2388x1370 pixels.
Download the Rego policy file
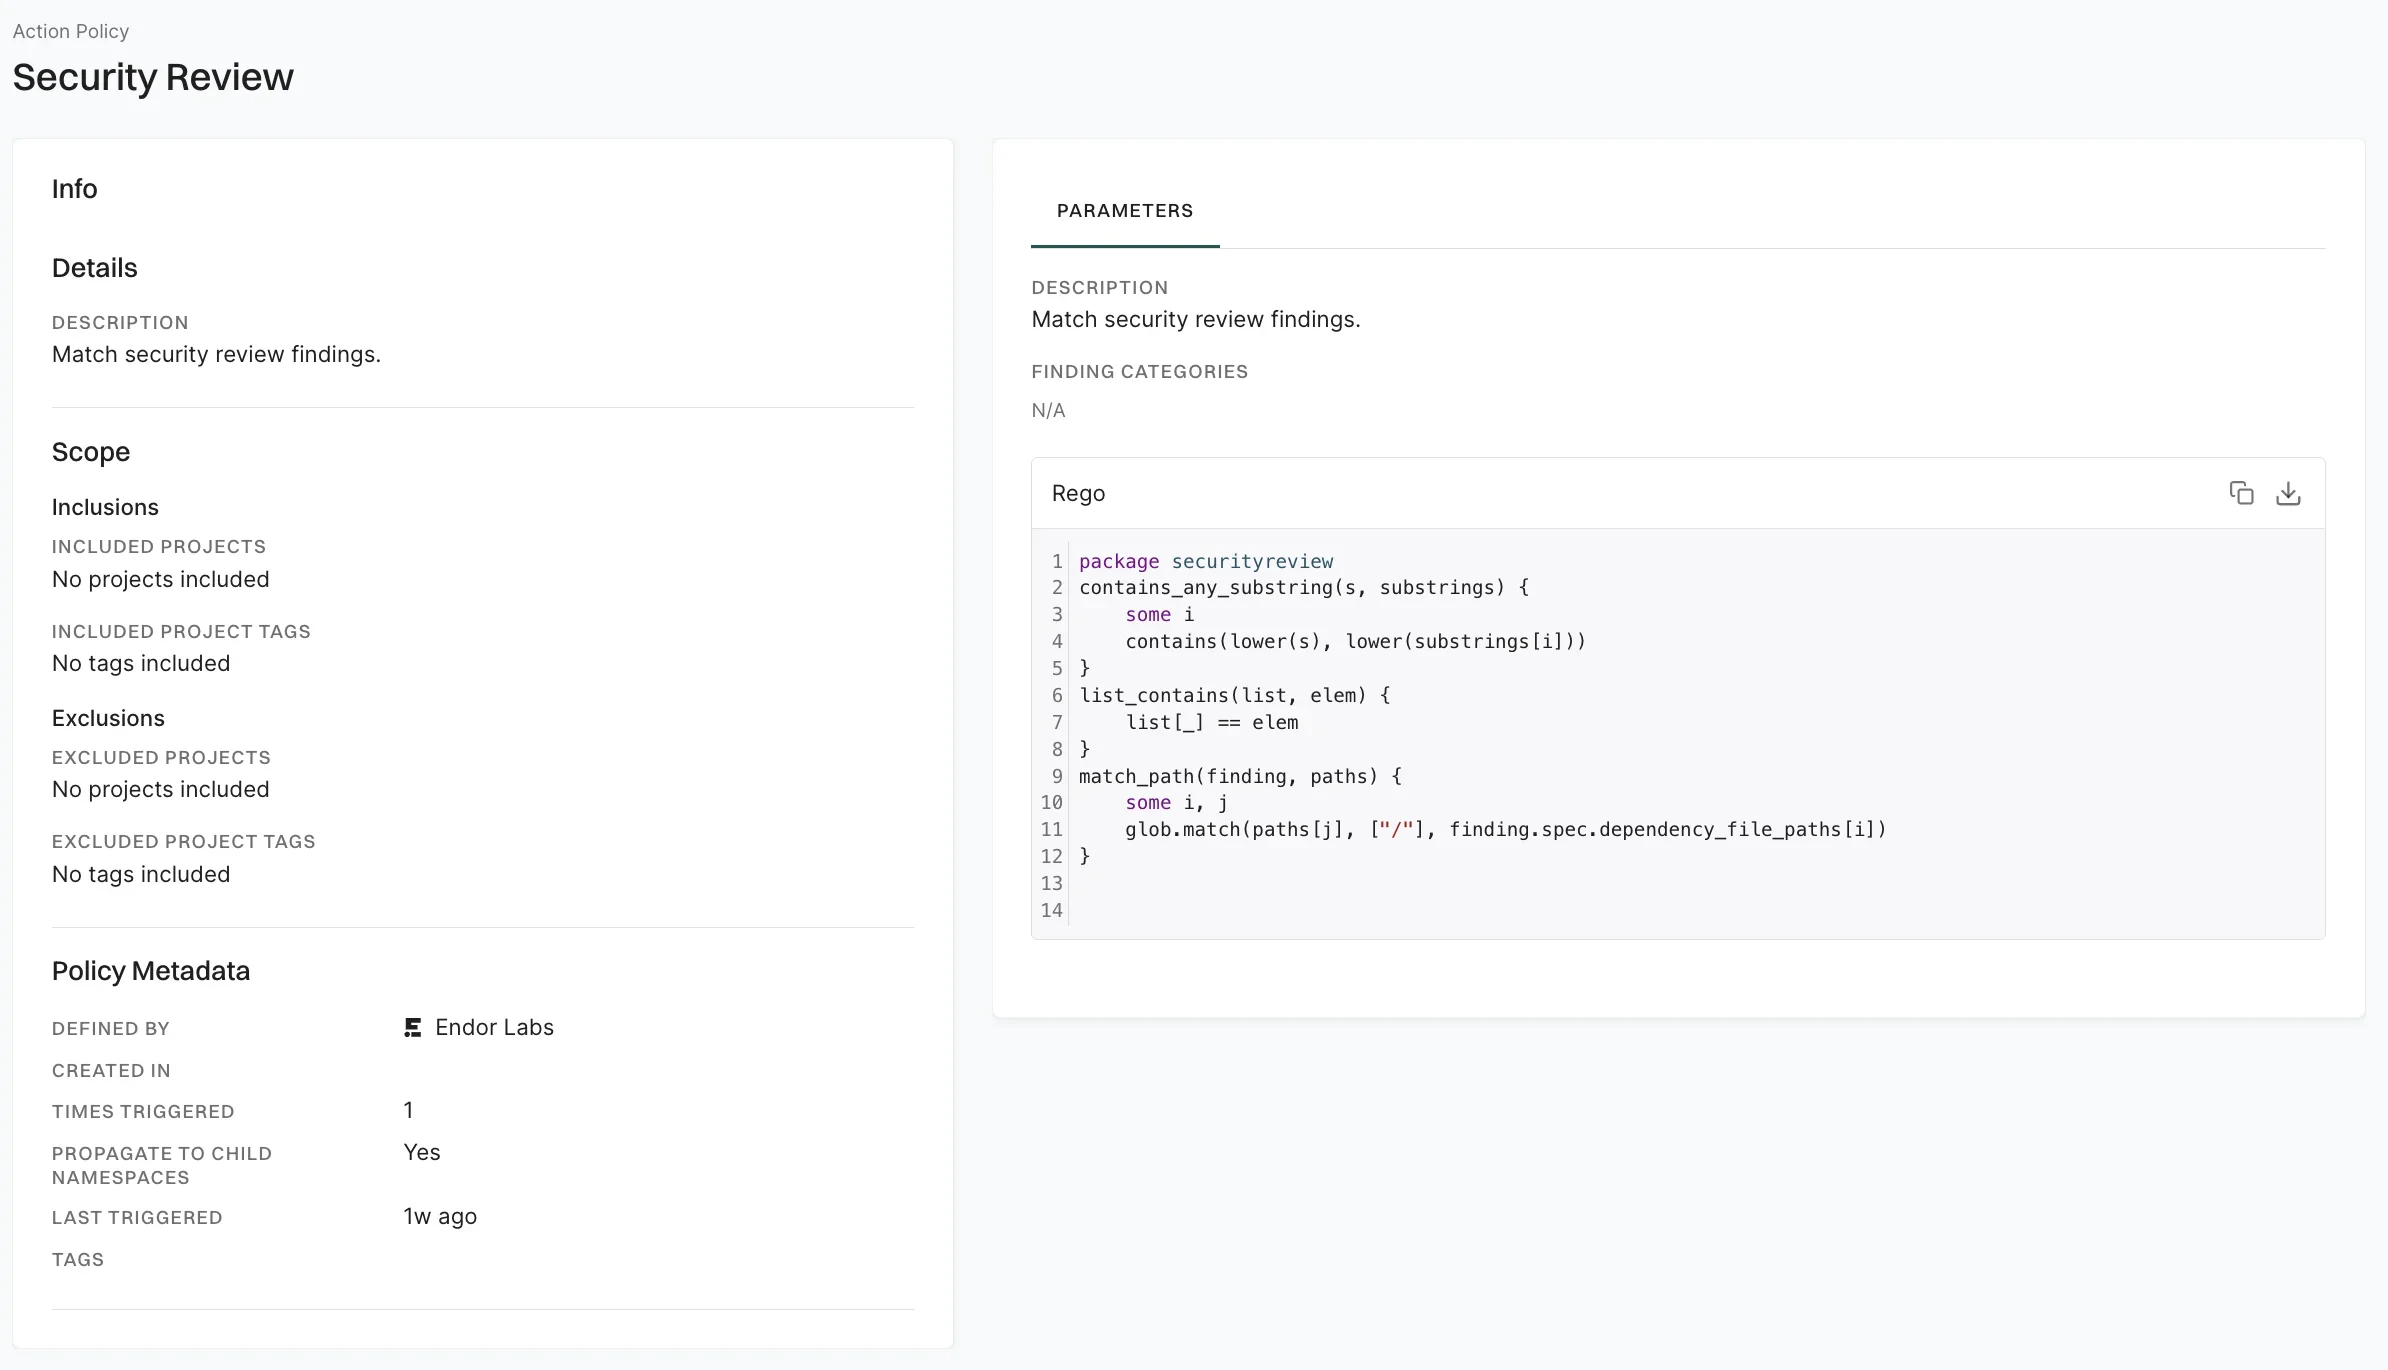click(2288, 493)
